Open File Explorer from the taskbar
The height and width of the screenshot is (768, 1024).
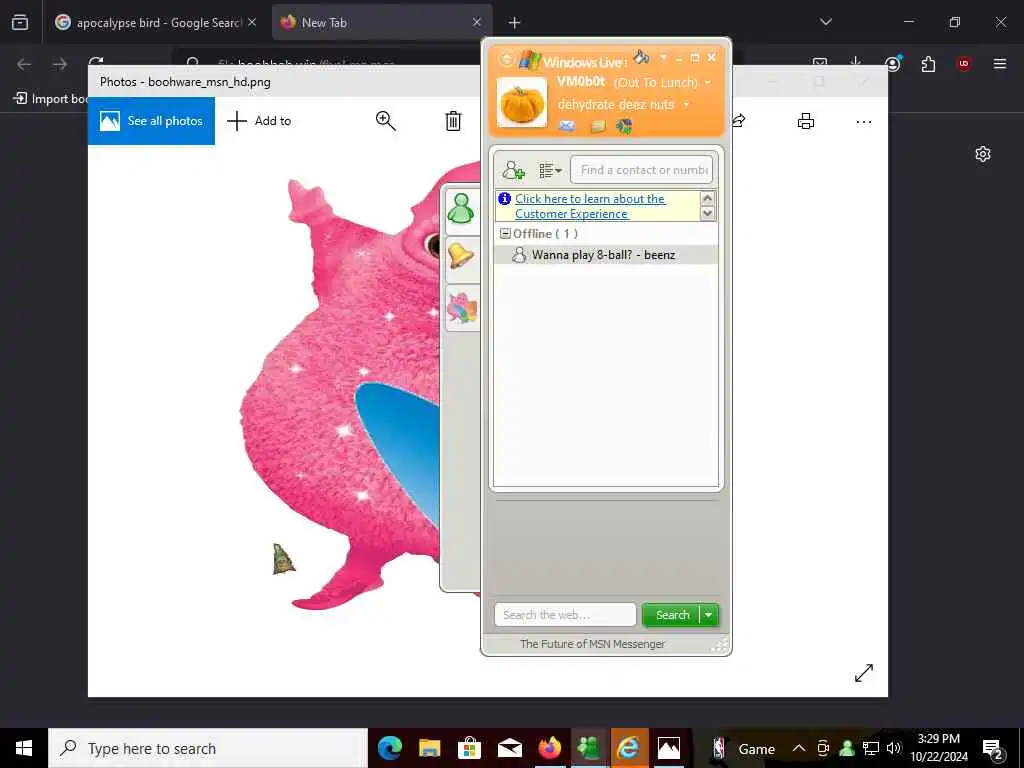tap(430, 748)
